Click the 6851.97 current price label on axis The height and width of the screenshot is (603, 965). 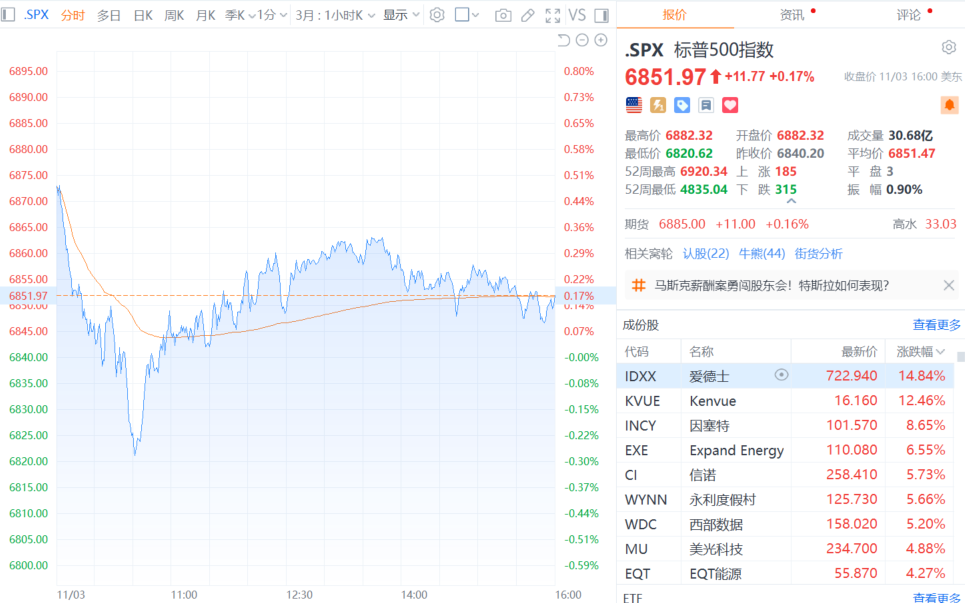tap(28, 296)
